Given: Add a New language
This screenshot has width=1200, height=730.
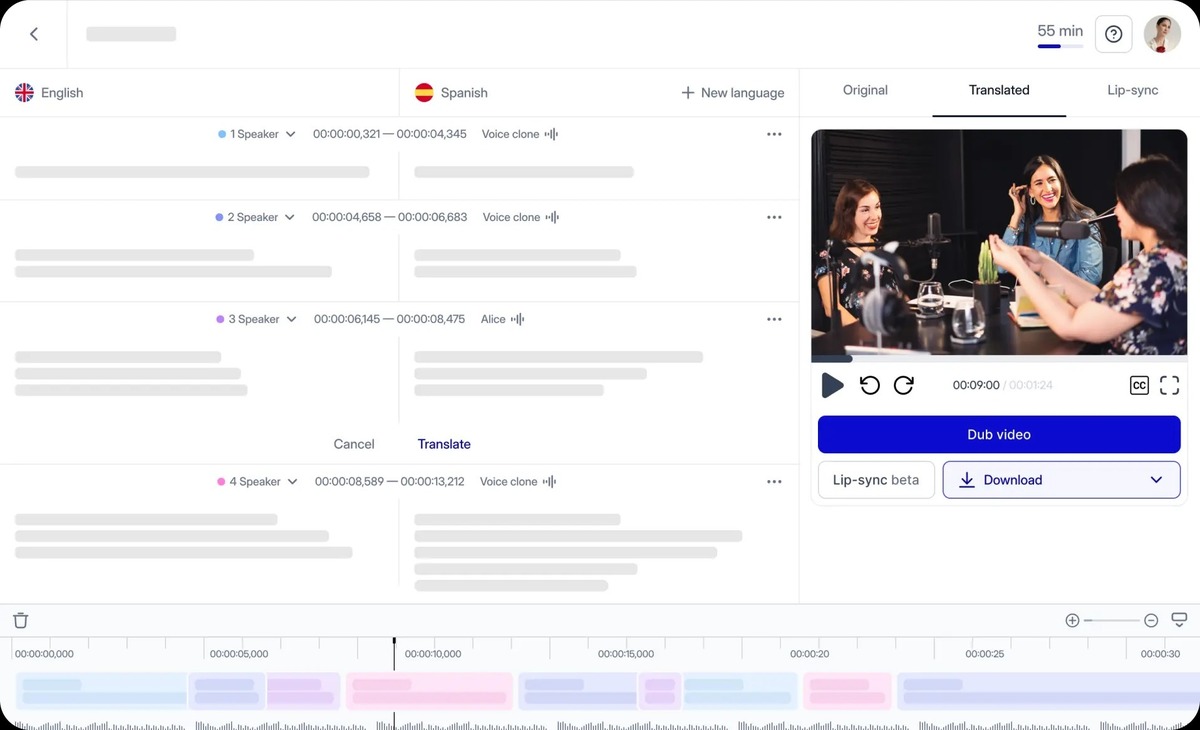Looking at the screenshot, I should [x=733, y=92].
